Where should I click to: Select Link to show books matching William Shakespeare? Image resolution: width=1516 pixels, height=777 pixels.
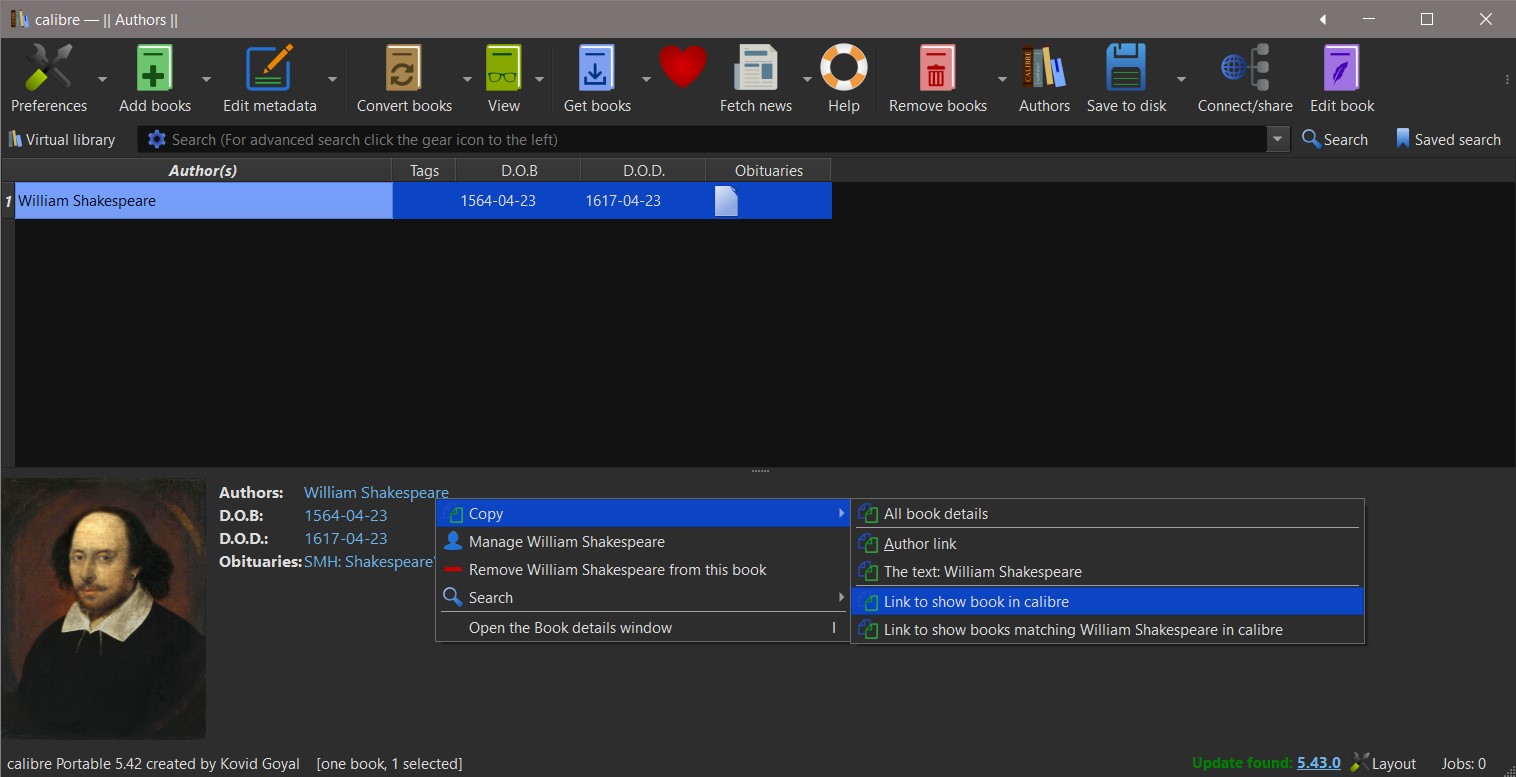1108,630
